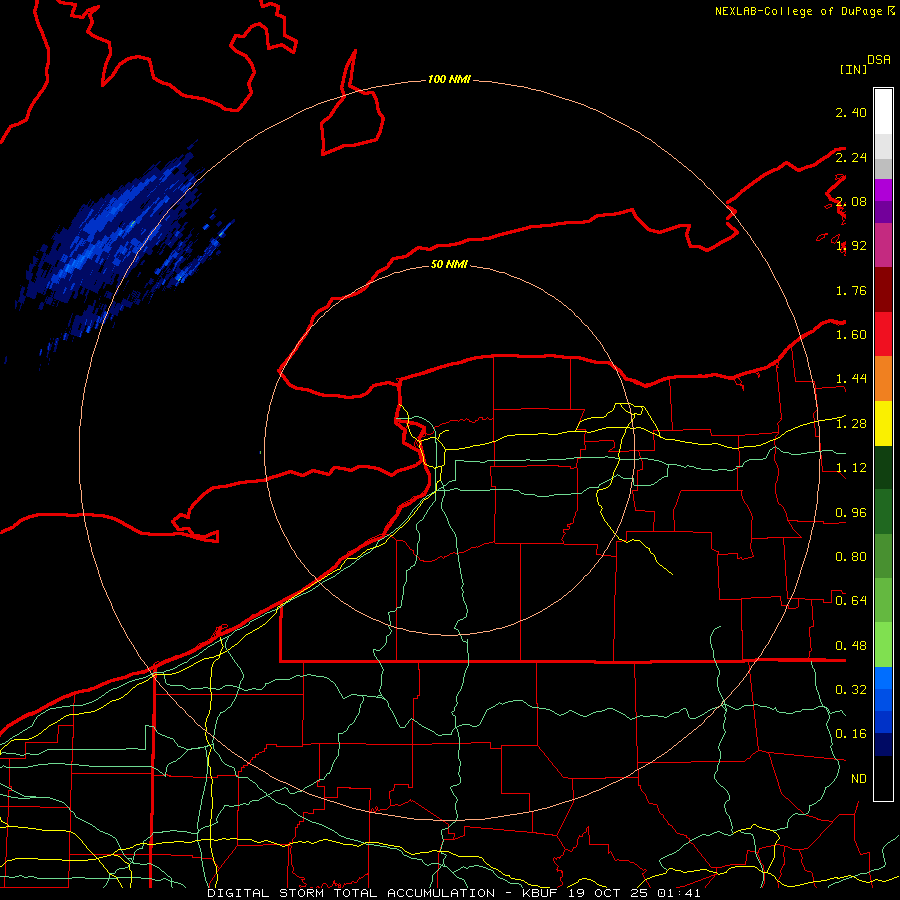
Task: Click the ND no-data scale label
Action: [859, 778]
